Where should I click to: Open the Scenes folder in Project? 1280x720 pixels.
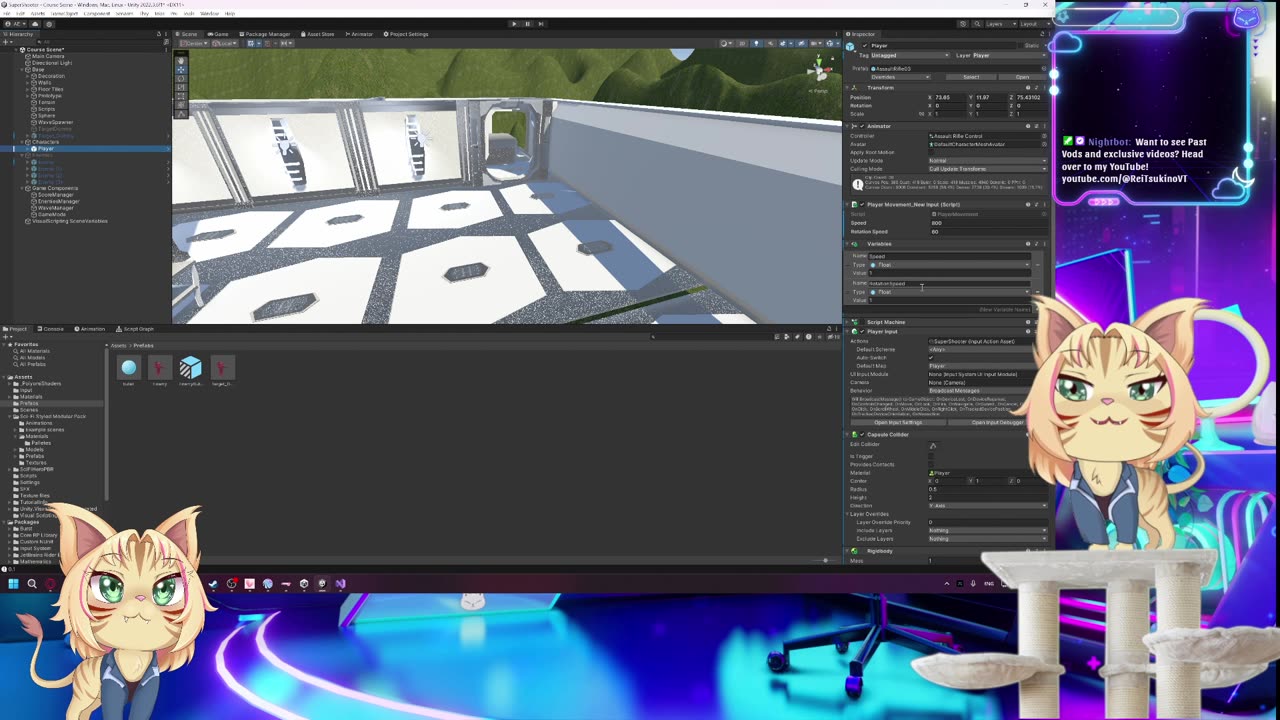coord(30,410)
